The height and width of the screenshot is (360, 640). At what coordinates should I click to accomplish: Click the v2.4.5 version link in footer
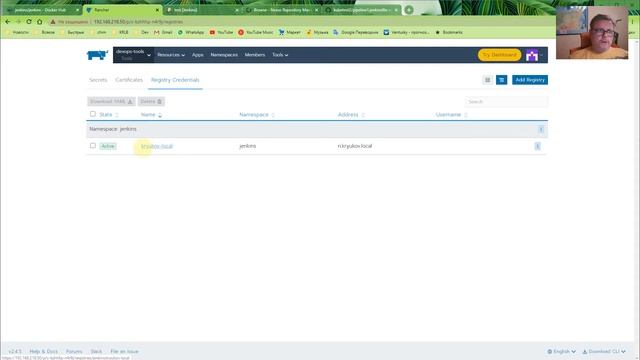point(15,351)
